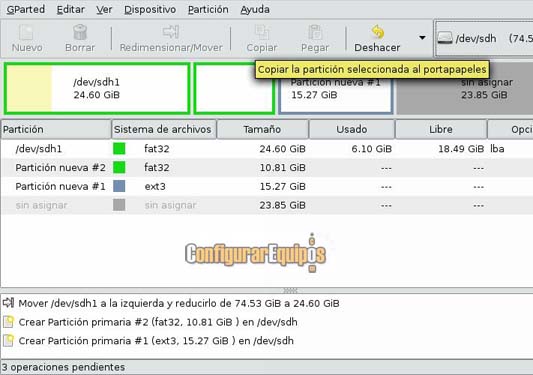Undo last operation with Deshacer icon
The width and height of the screenshot is (533, 375).
click(378, 32)
